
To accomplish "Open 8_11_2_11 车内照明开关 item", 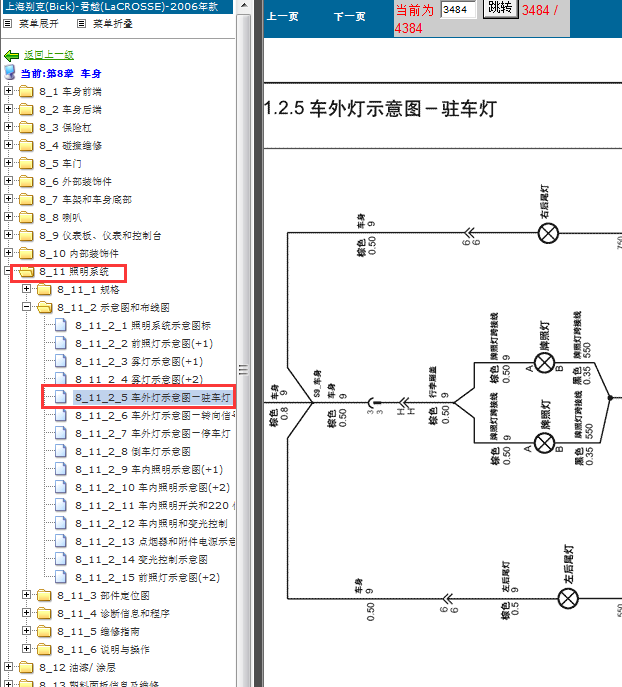I will [x=155, y=506].
